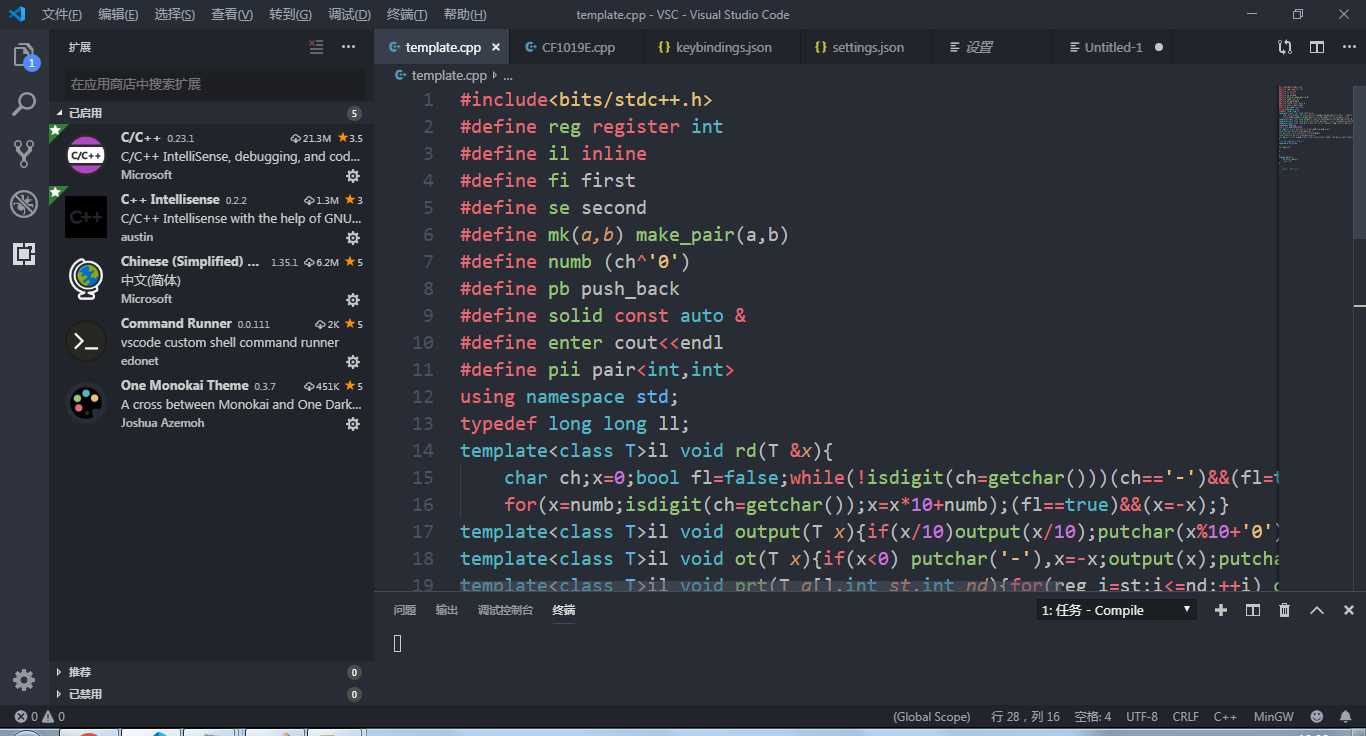Open the 调试(D) menu
This screenshot has height=736, width=1366.
[349, 15]
